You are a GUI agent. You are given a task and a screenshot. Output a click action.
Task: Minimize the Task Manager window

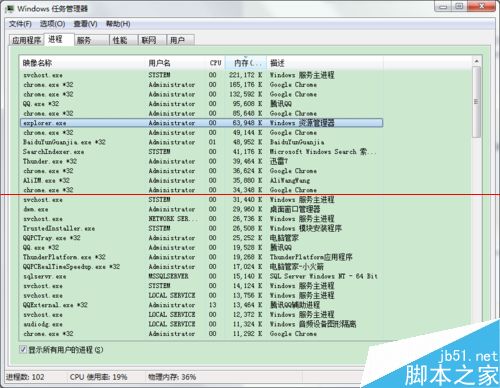(443, 6)
